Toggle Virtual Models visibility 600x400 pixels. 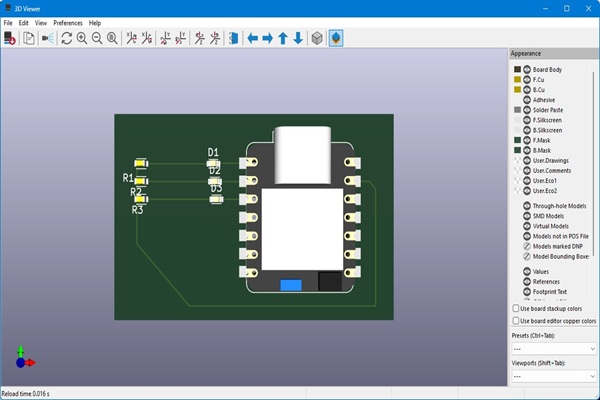[527, 226]
